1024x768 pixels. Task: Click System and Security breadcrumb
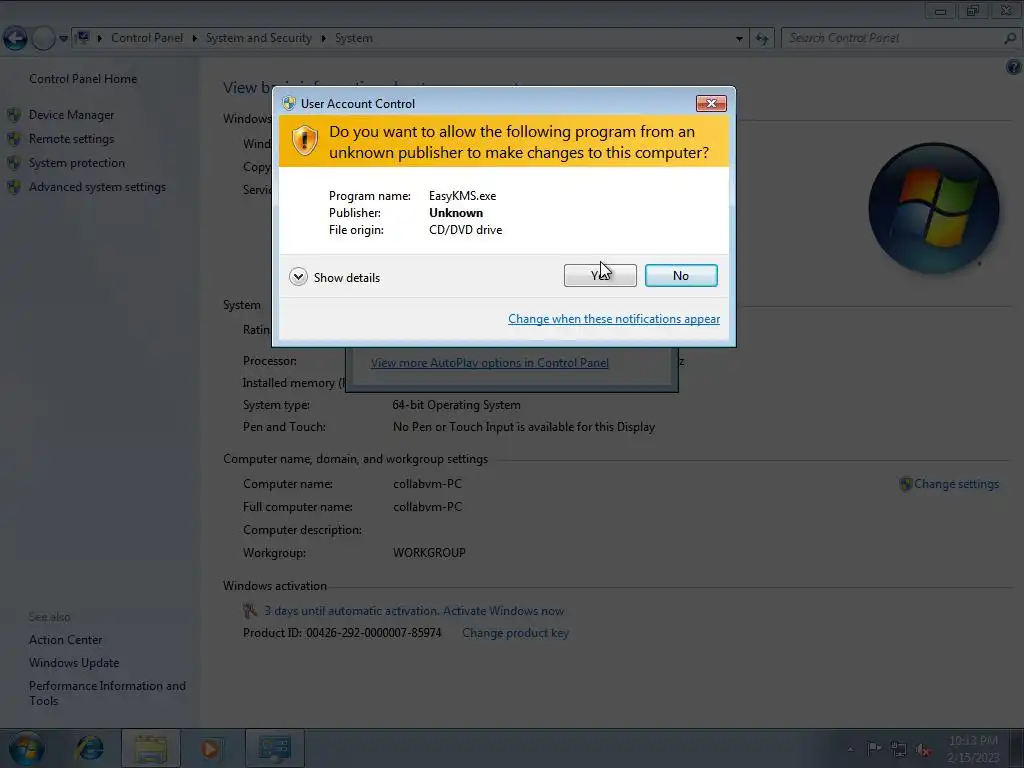click(259, 38)
